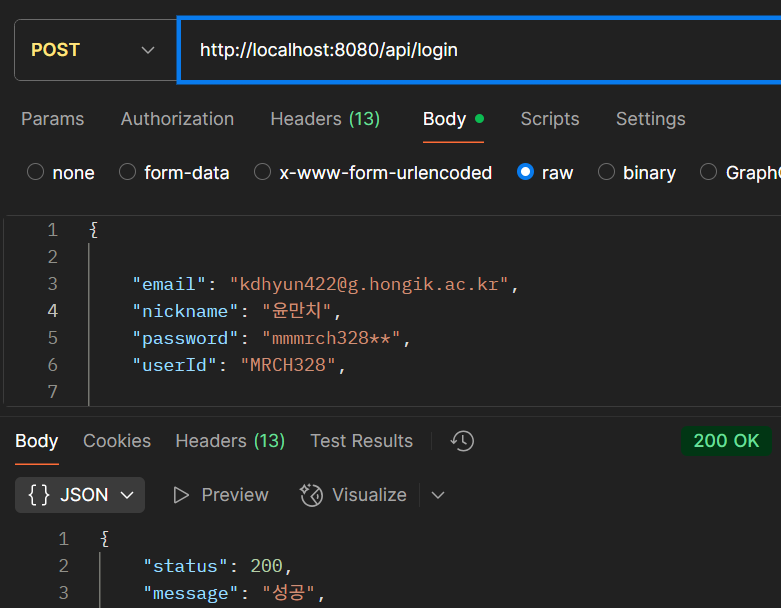This screenshot has width=781, height=608.
Task: Open the request Headers (13) tab
Action: point(325,119)
